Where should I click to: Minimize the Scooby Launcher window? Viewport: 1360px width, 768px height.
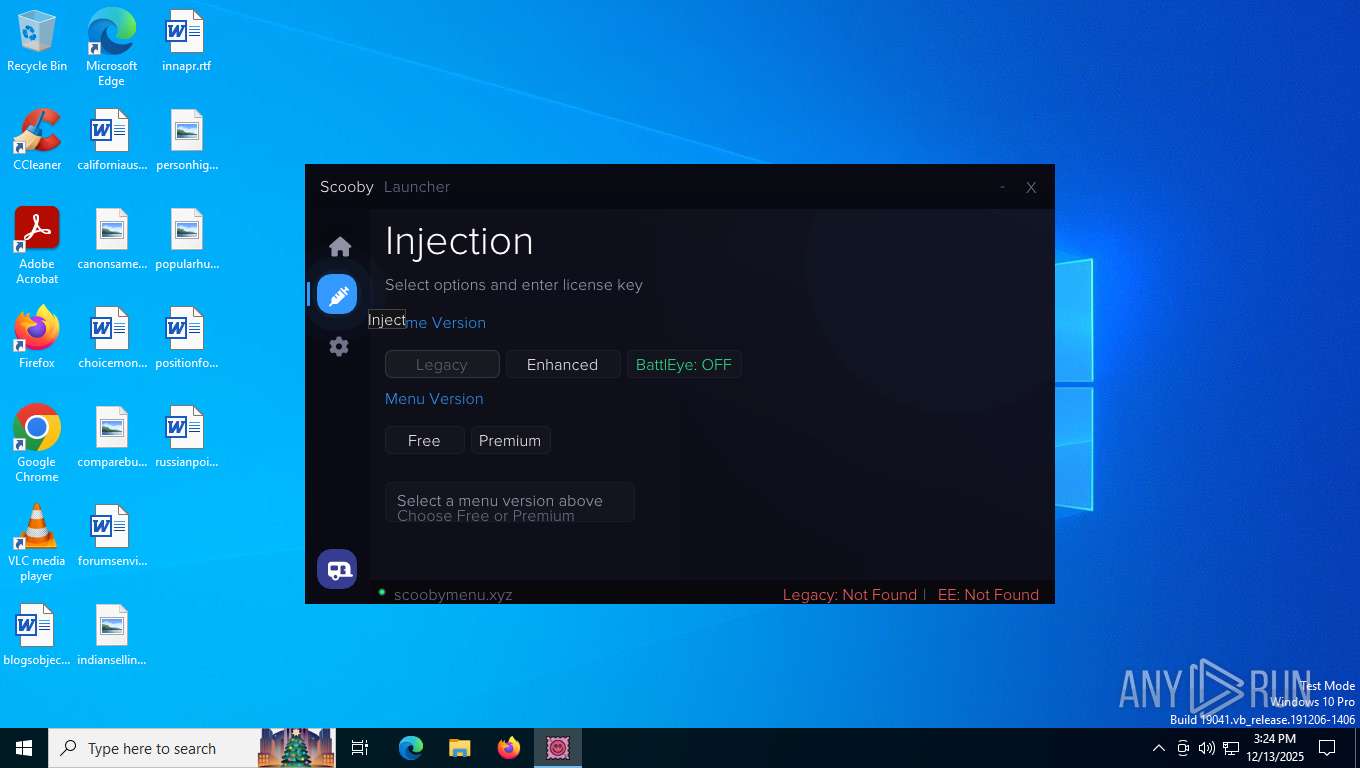1002,187
